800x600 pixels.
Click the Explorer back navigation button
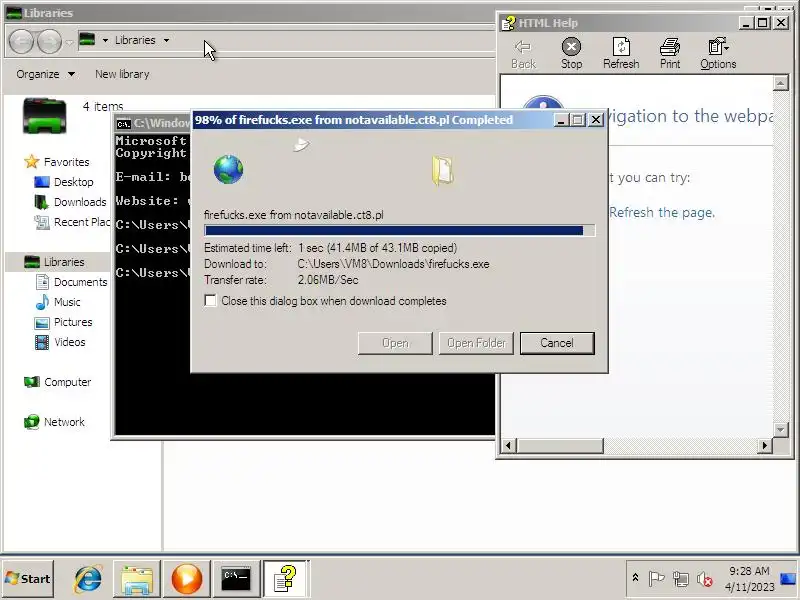(x=21, y=41)
